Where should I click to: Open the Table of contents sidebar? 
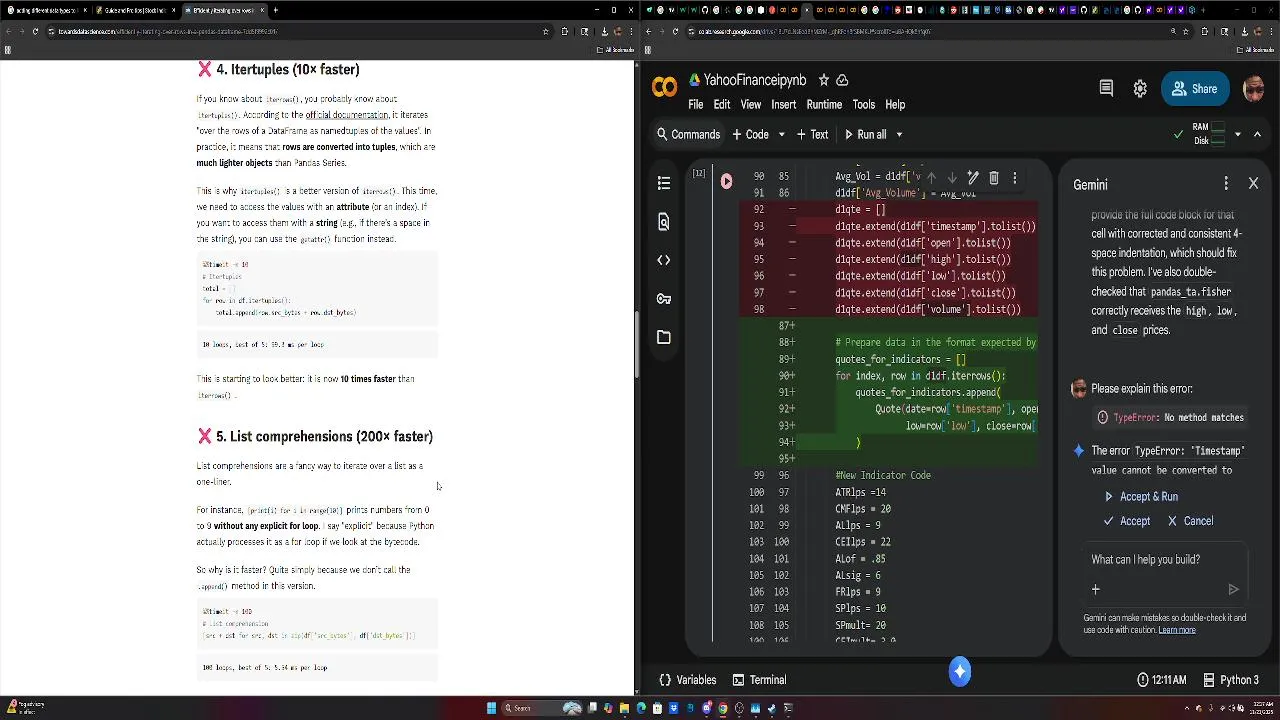(x=664, y=183)
